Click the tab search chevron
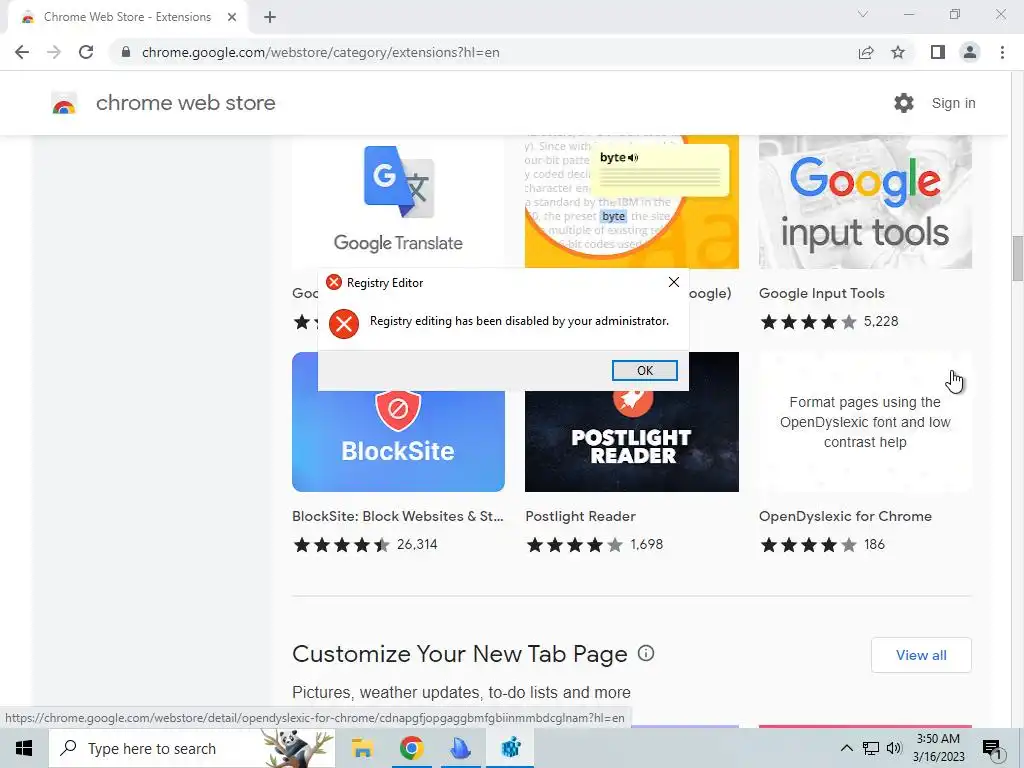 pos(863,14)
